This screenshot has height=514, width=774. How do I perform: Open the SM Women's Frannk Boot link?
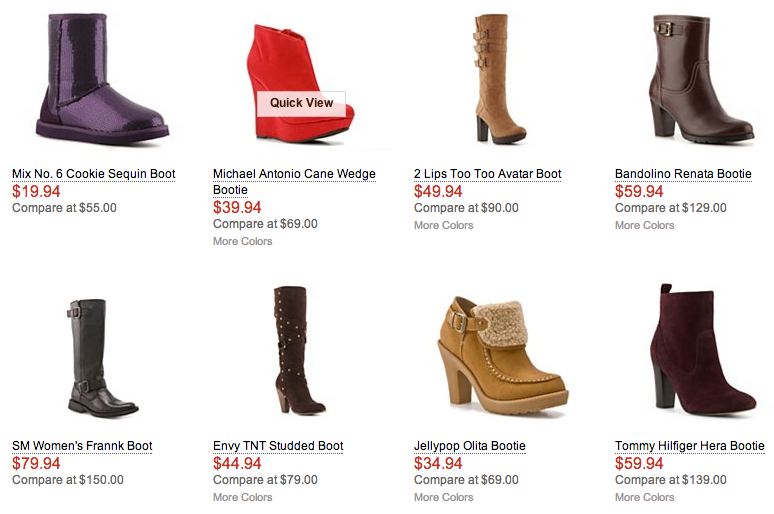click(82, 446)
